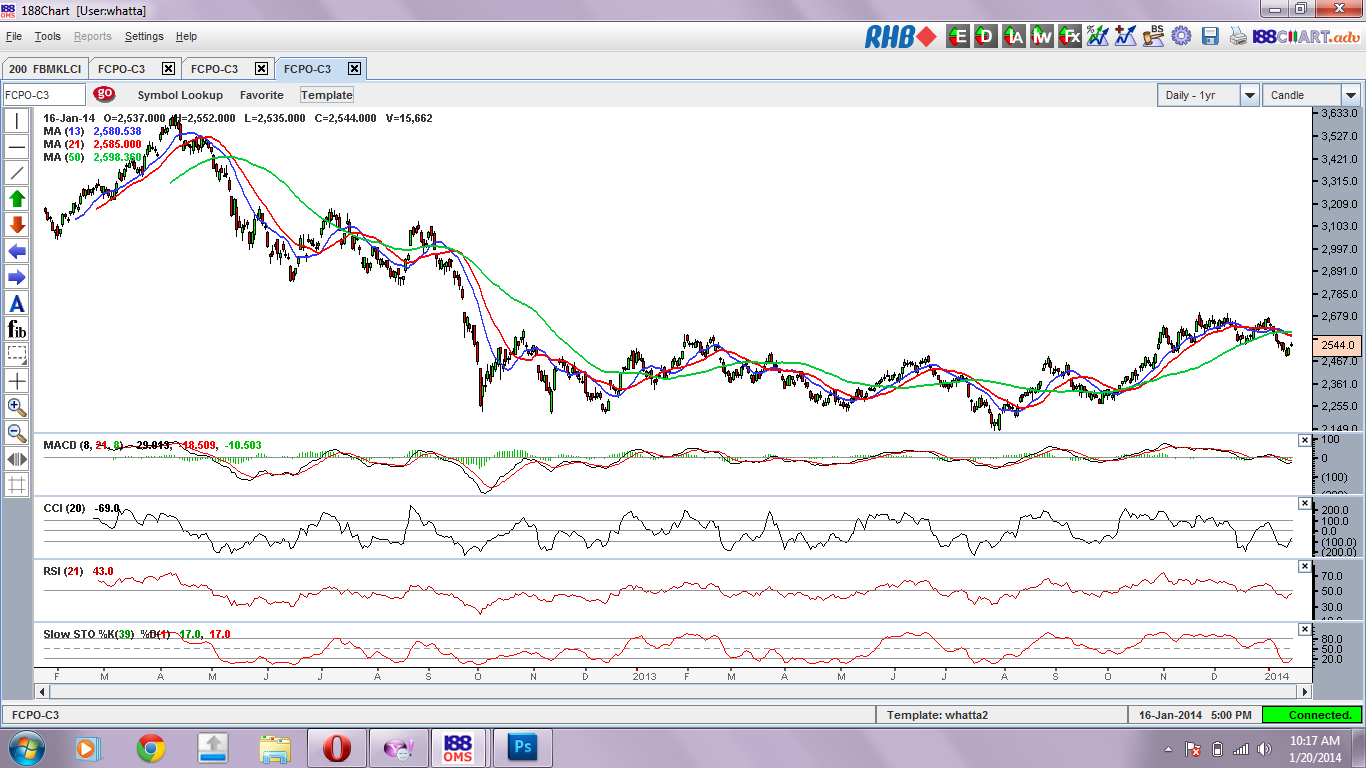This screenshot has width=1366, height=768.
Task: Click the Fx toolbar icon
Action: (1071, 37)
